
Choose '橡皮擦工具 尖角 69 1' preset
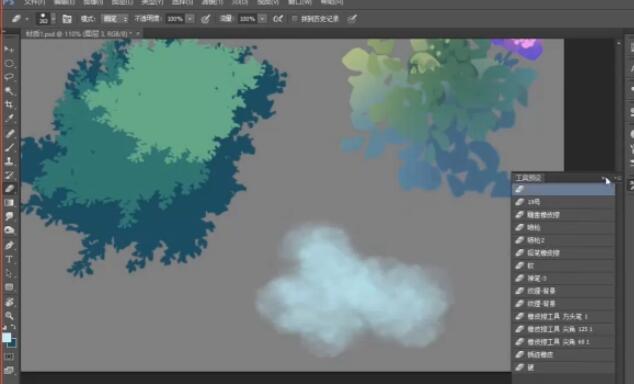(564, 342)
